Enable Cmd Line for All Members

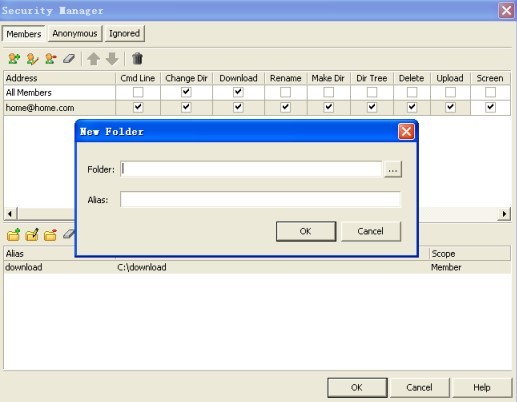tap(138, 92)
